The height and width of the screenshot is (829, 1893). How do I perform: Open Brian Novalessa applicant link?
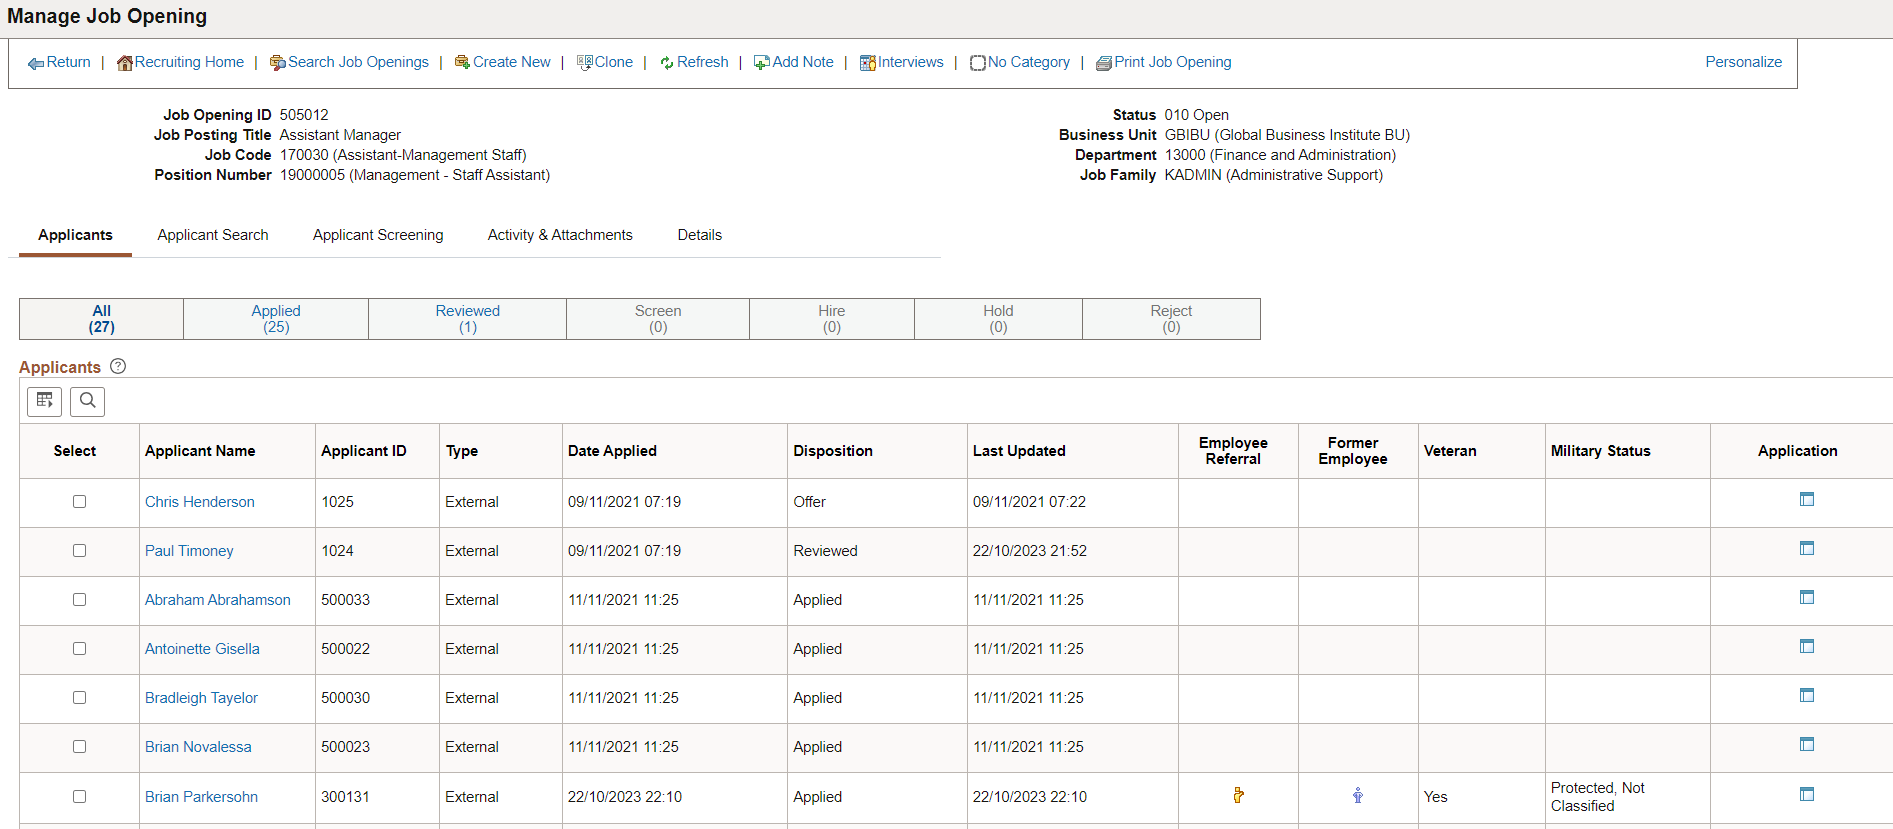pos(198,747)
